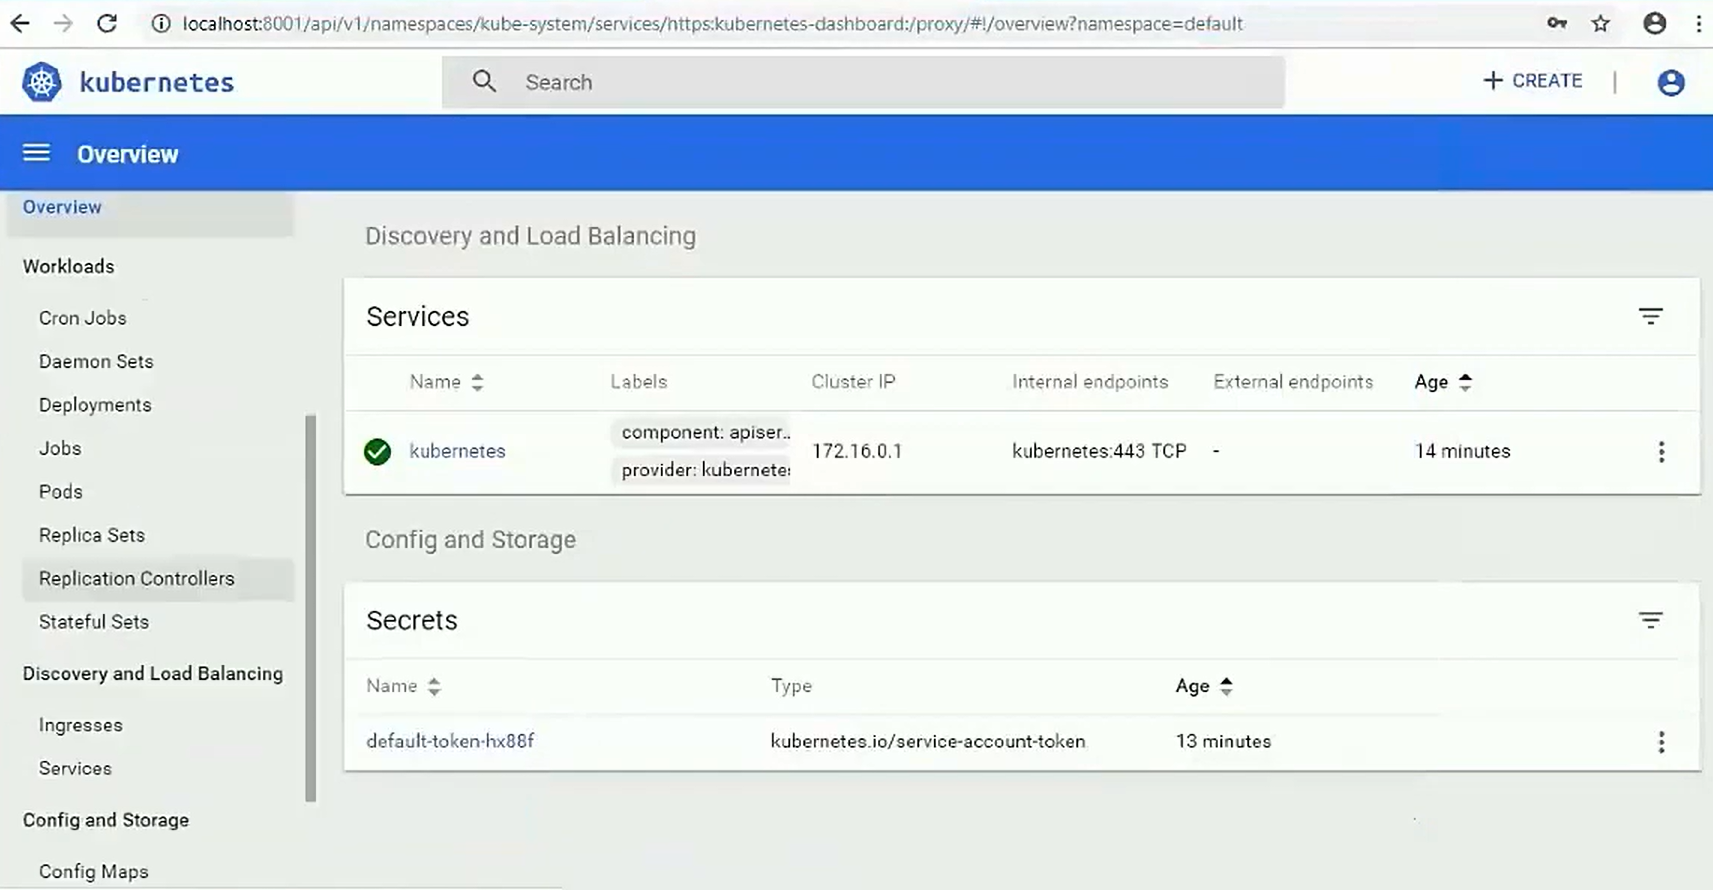Go to Ingresses
1713x890 pixels.
coord(80,725)
